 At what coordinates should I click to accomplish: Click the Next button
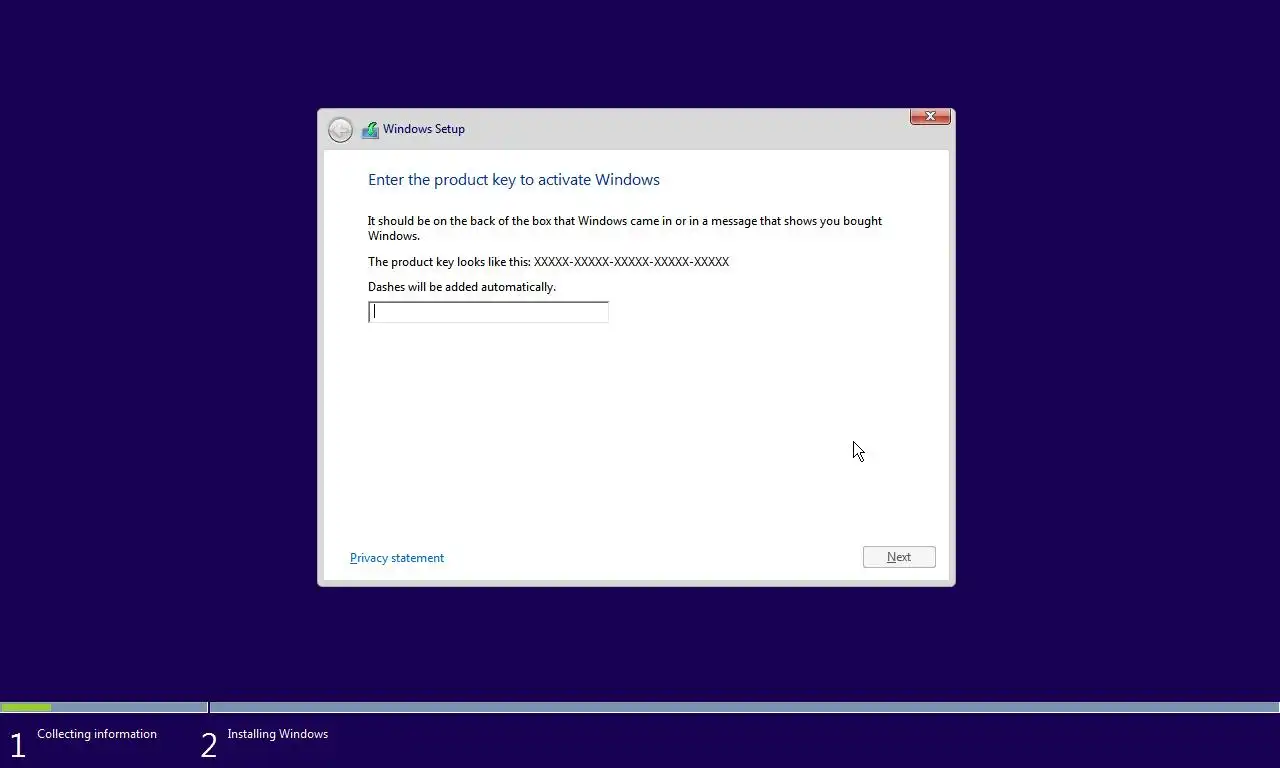(x=899, y=557)
